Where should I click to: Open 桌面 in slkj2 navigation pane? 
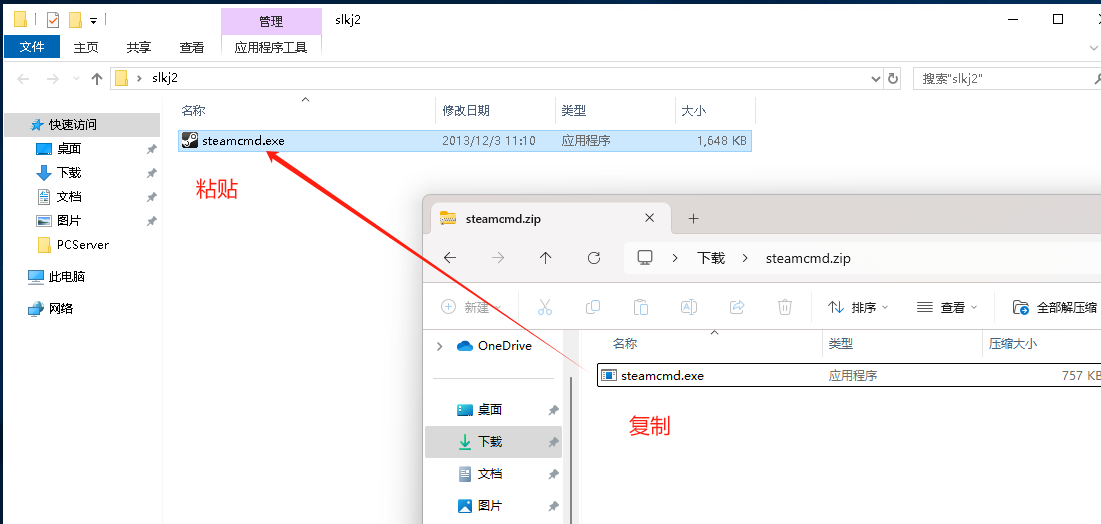(70, 149)
